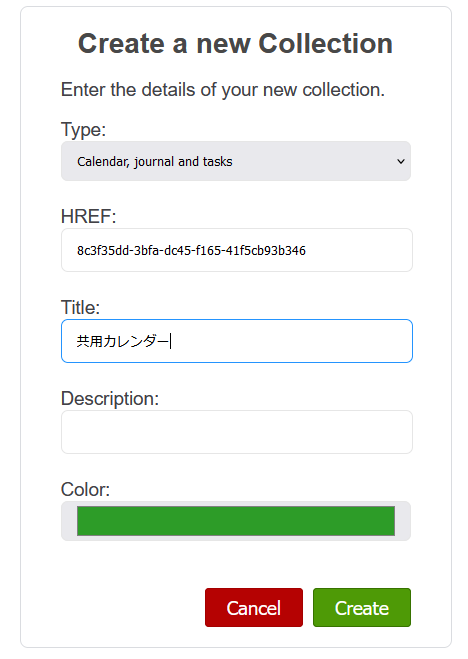Click the "Description:" label
The image size is (468, 659).
110,398
